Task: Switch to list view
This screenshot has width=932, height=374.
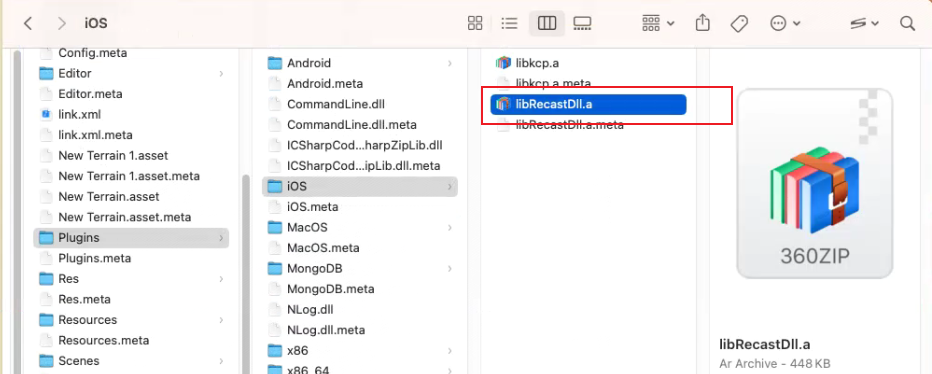Action: 509,24
